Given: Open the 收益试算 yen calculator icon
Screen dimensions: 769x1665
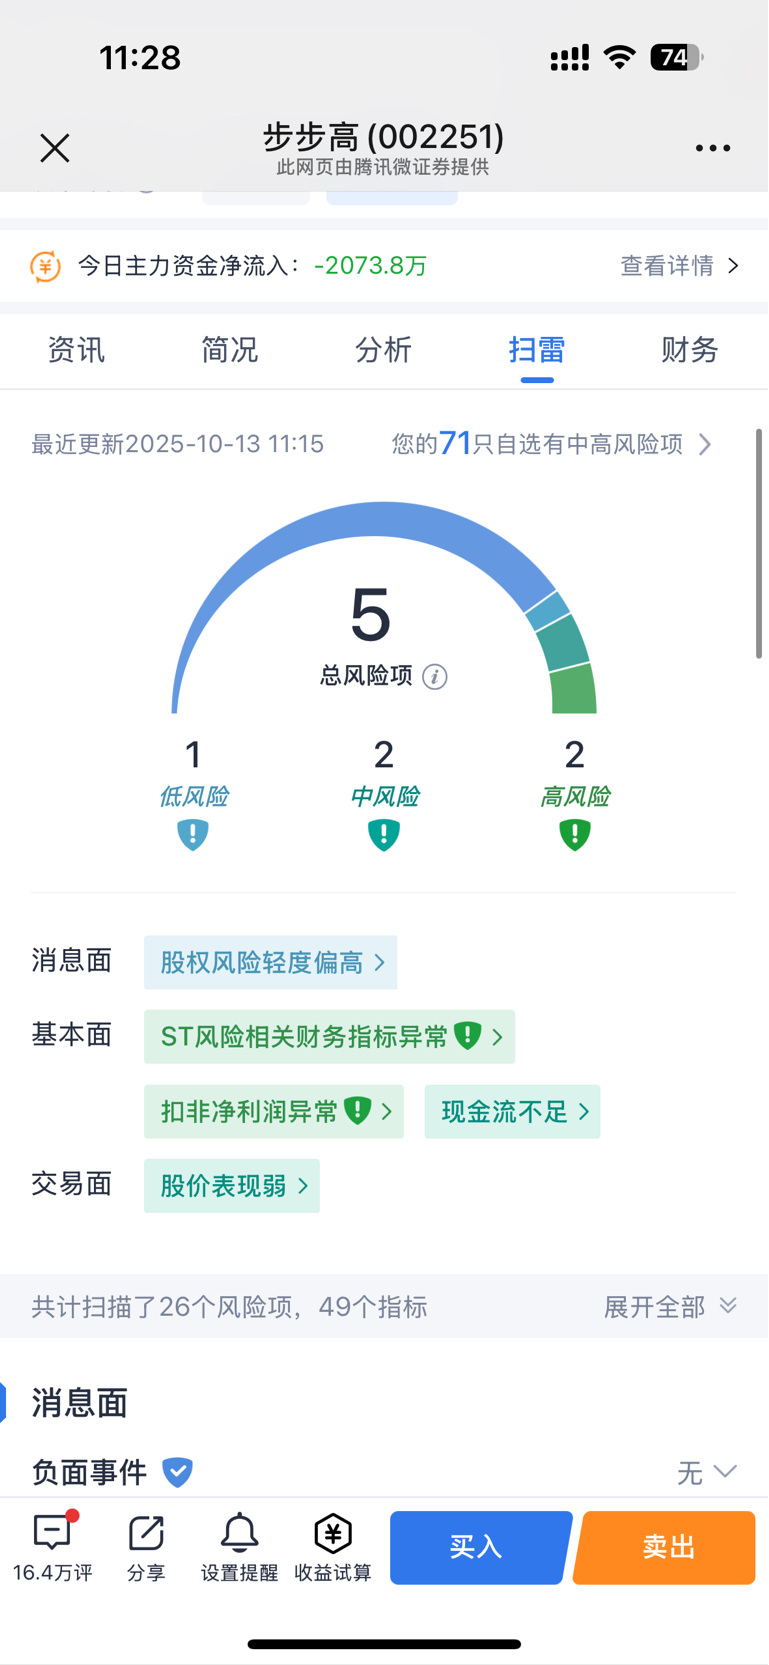Looking at the screenshot, I should (333, 1534).
